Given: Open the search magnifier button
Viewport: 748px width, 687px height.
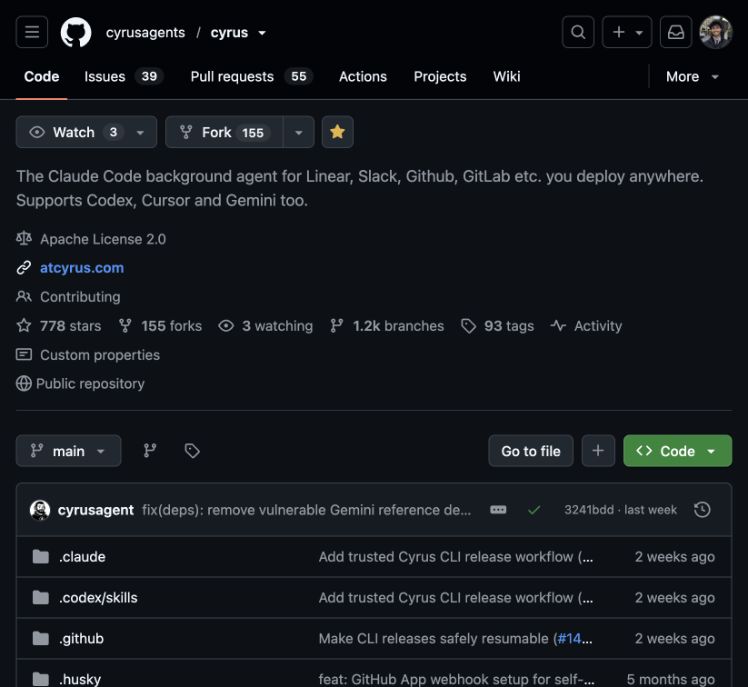Looking at the screenshot, I should (x=578, y=32).
